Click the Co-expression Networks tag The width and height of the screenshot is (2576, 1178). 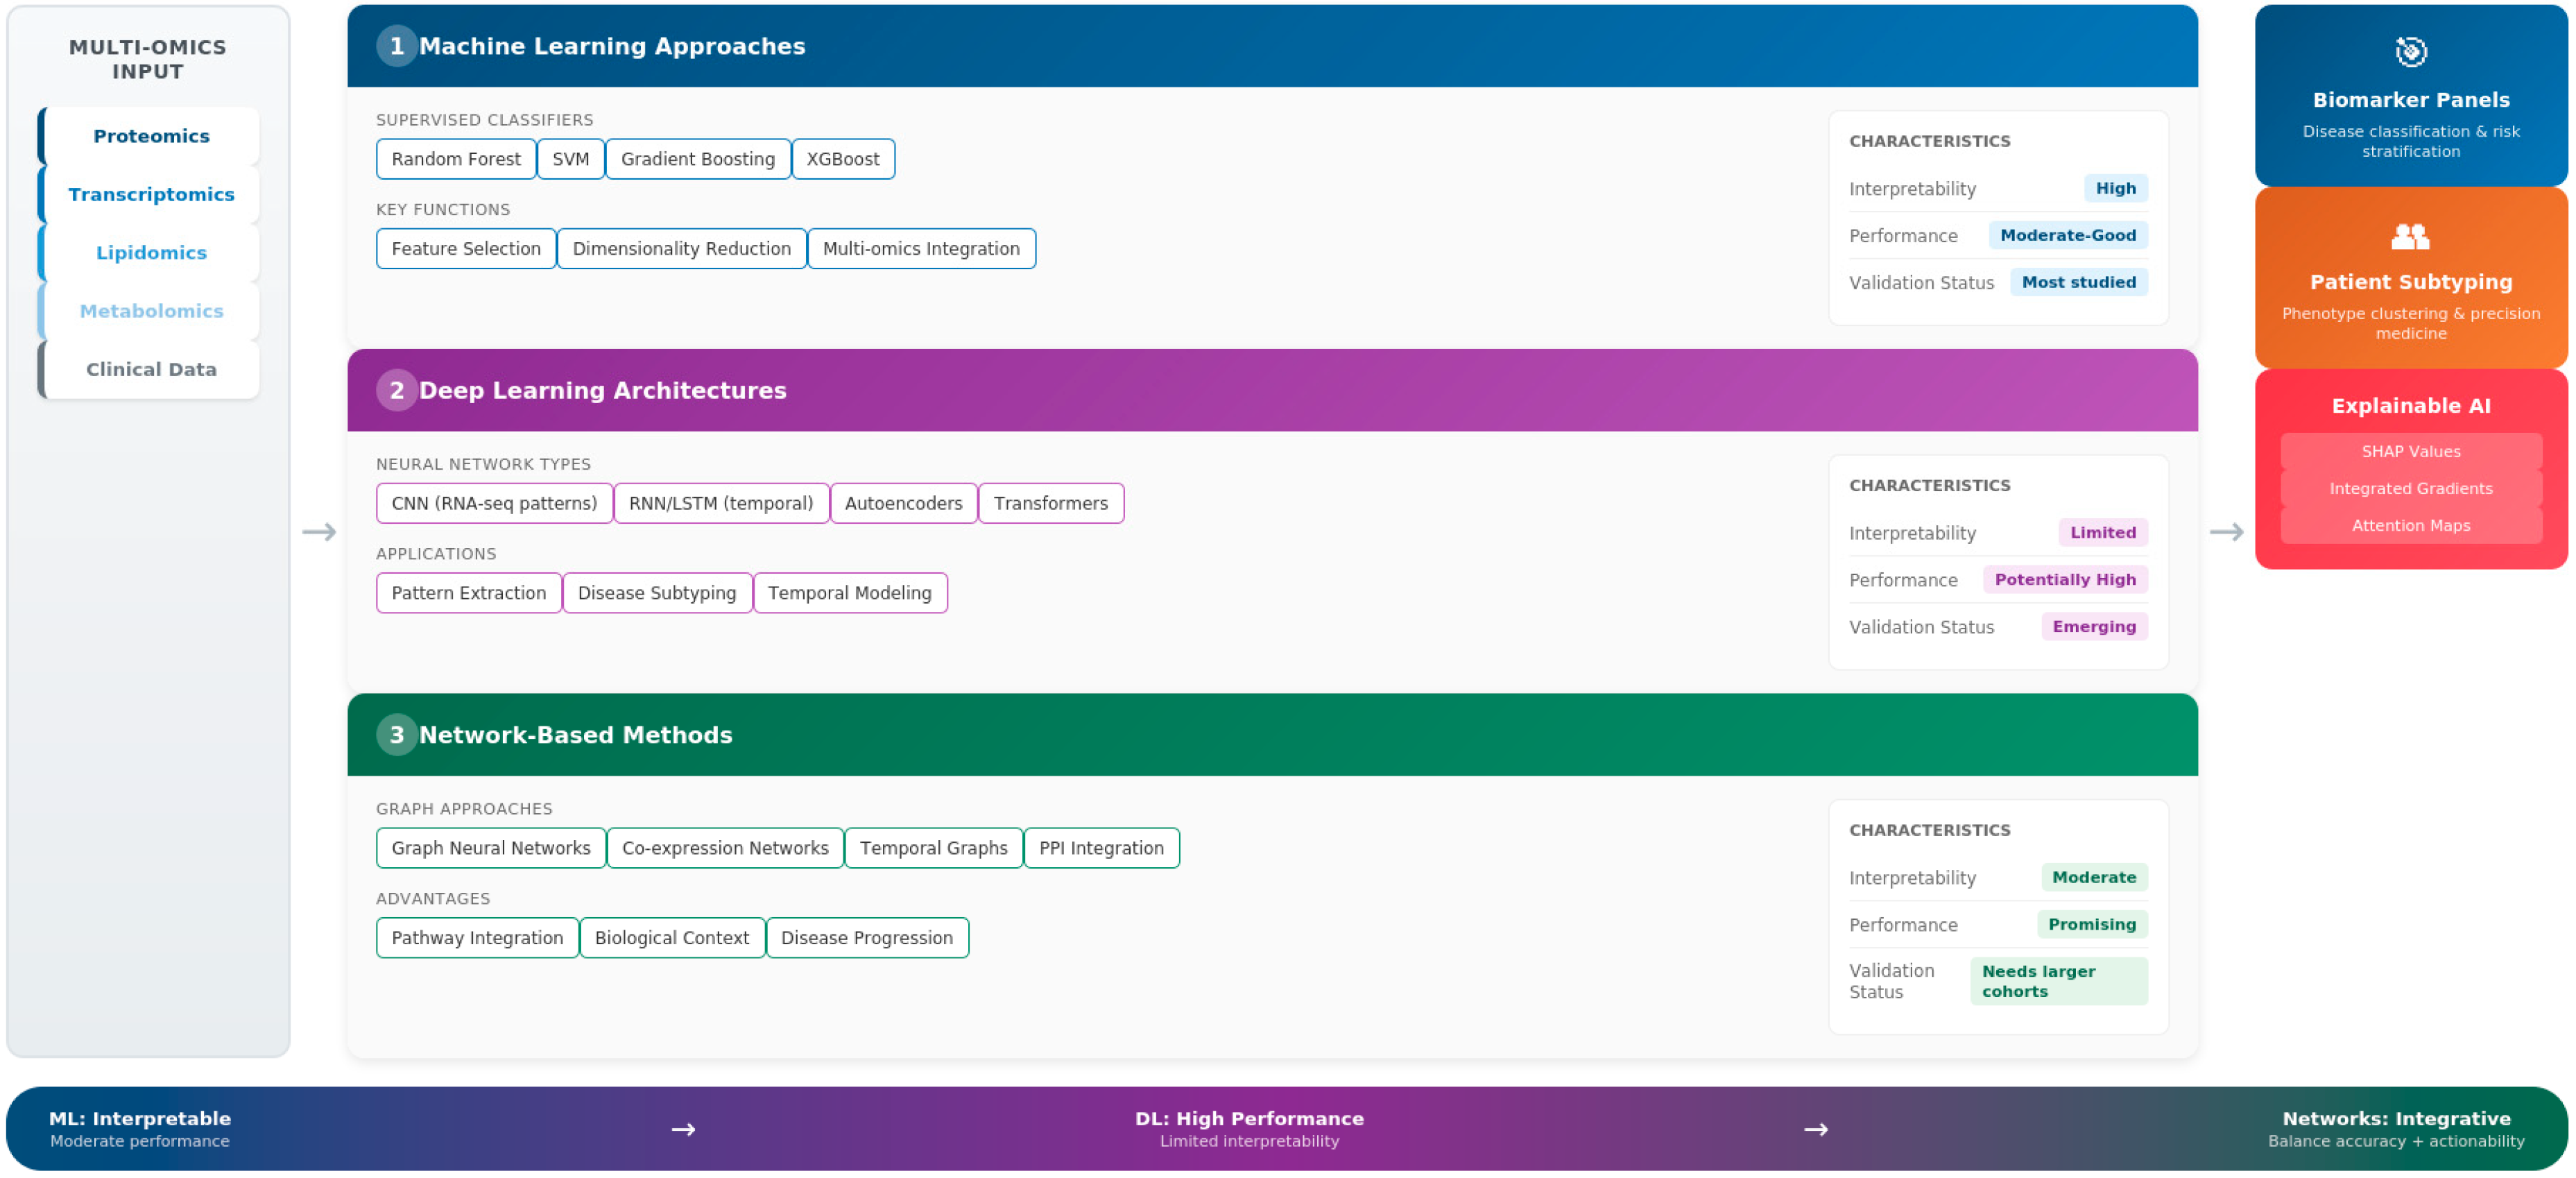click(725, 848)
